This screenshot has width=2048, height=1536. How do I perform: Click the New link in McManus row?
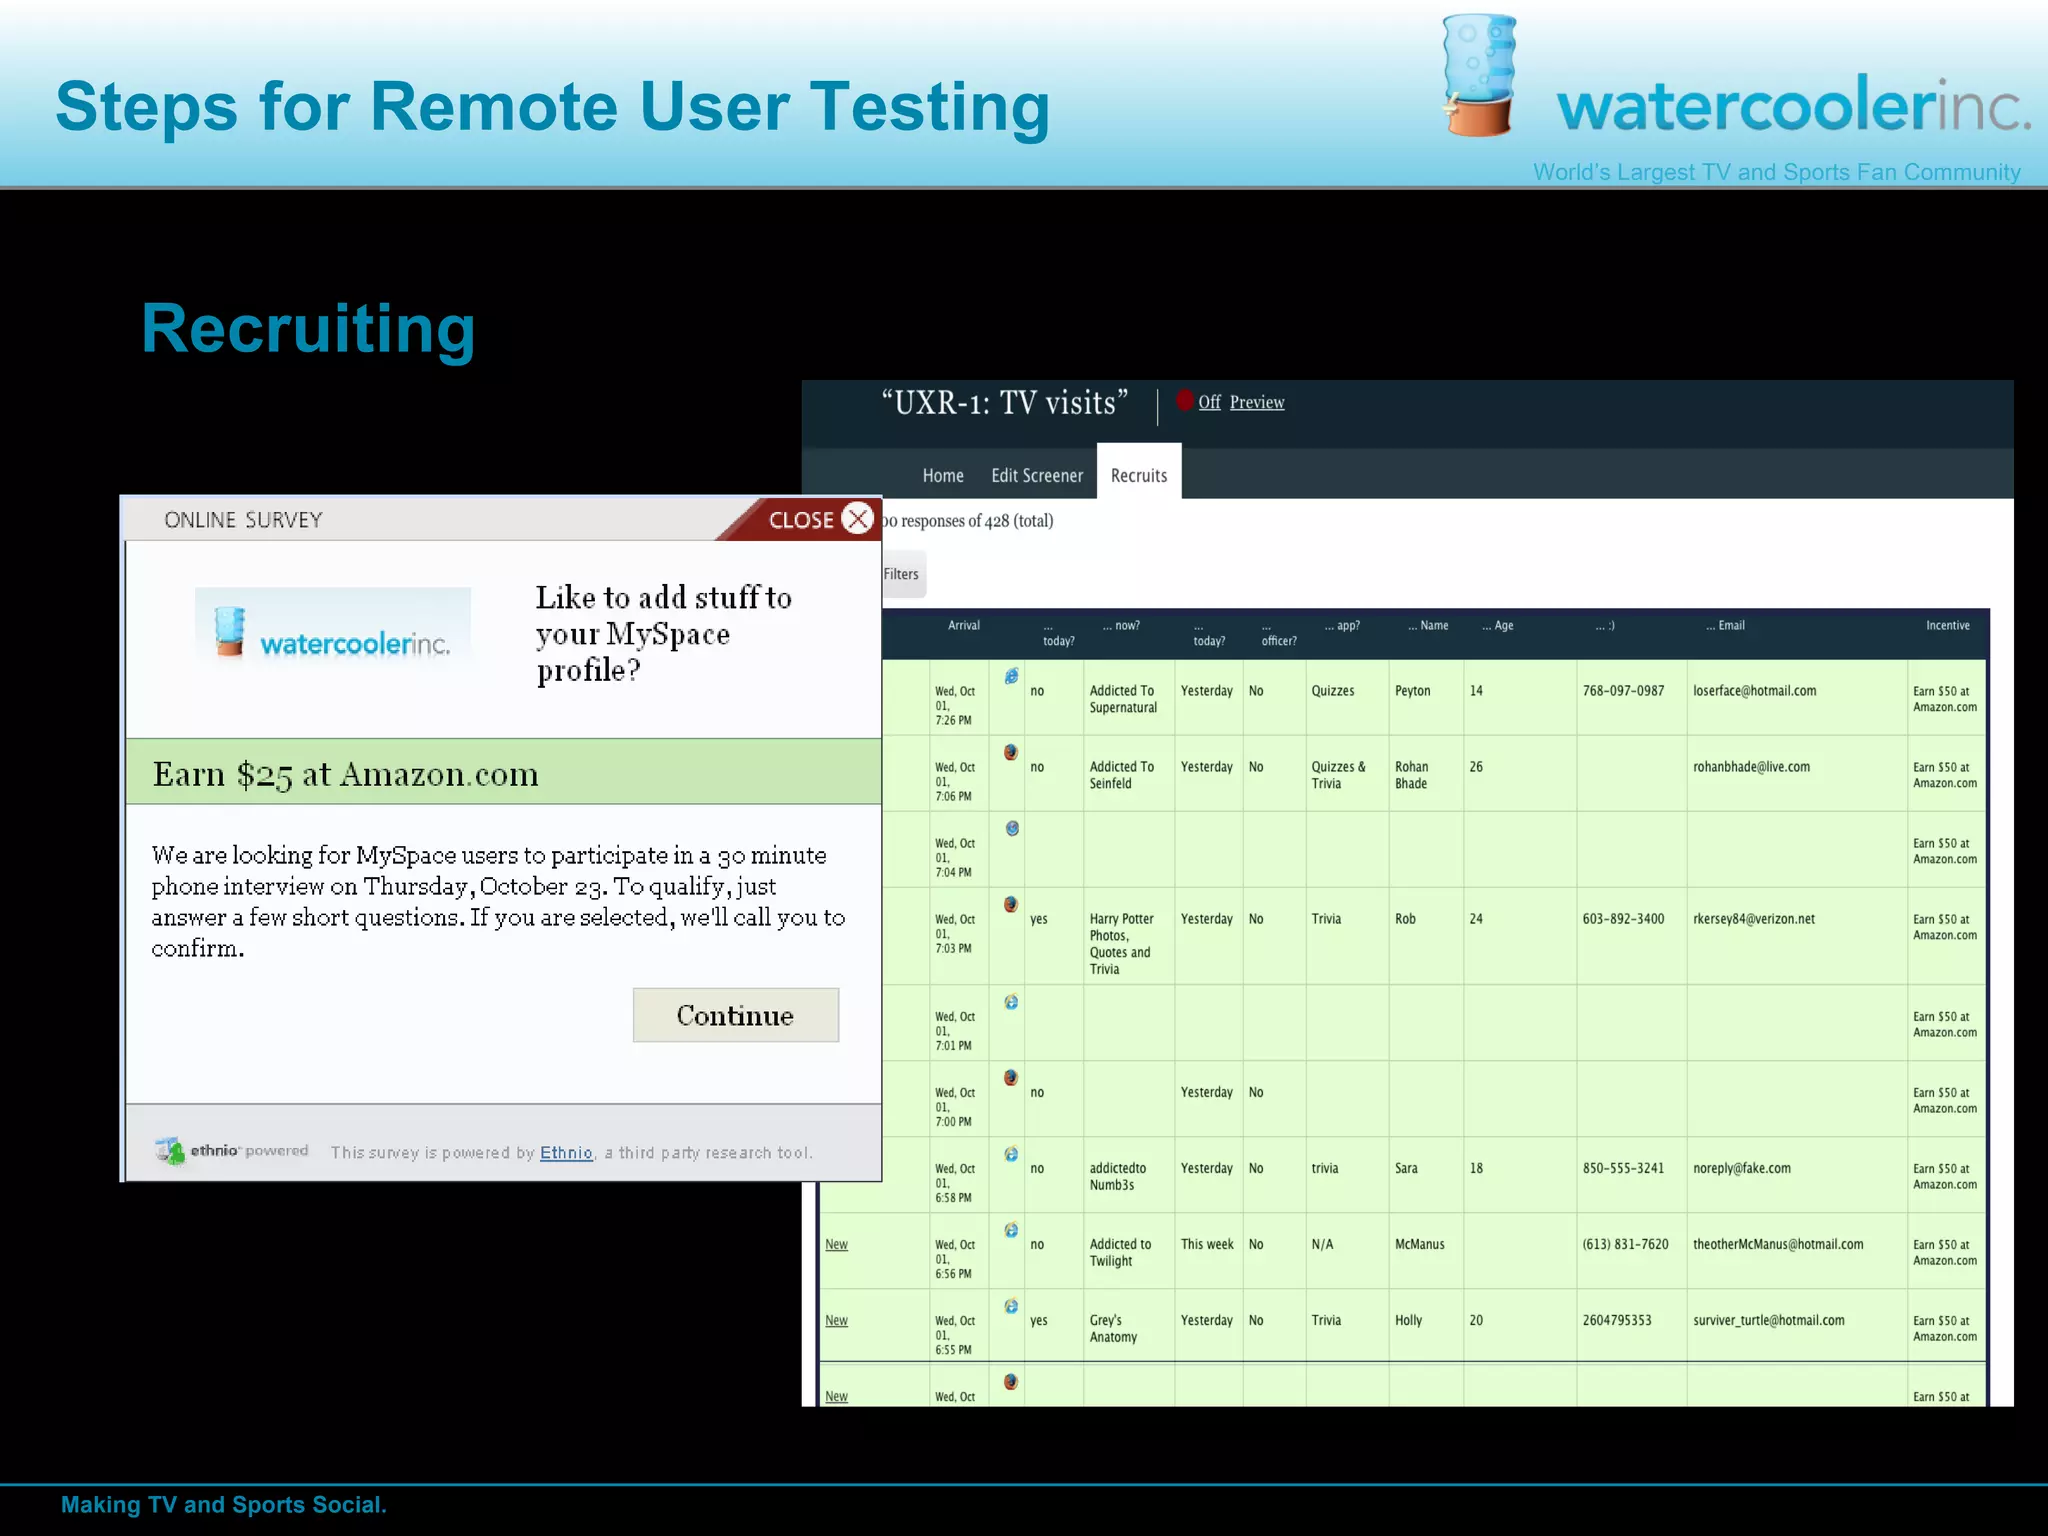pos(837,1245)
